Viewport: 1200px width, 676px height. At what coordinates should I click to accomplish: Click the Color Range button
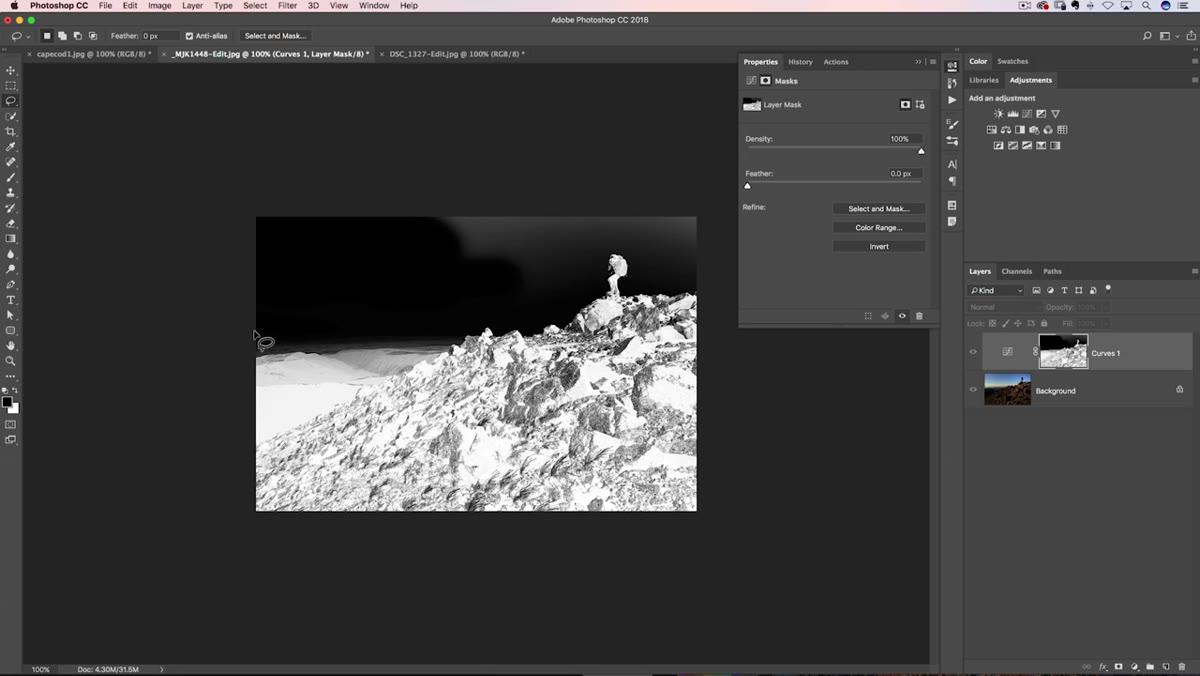(879, 228)
